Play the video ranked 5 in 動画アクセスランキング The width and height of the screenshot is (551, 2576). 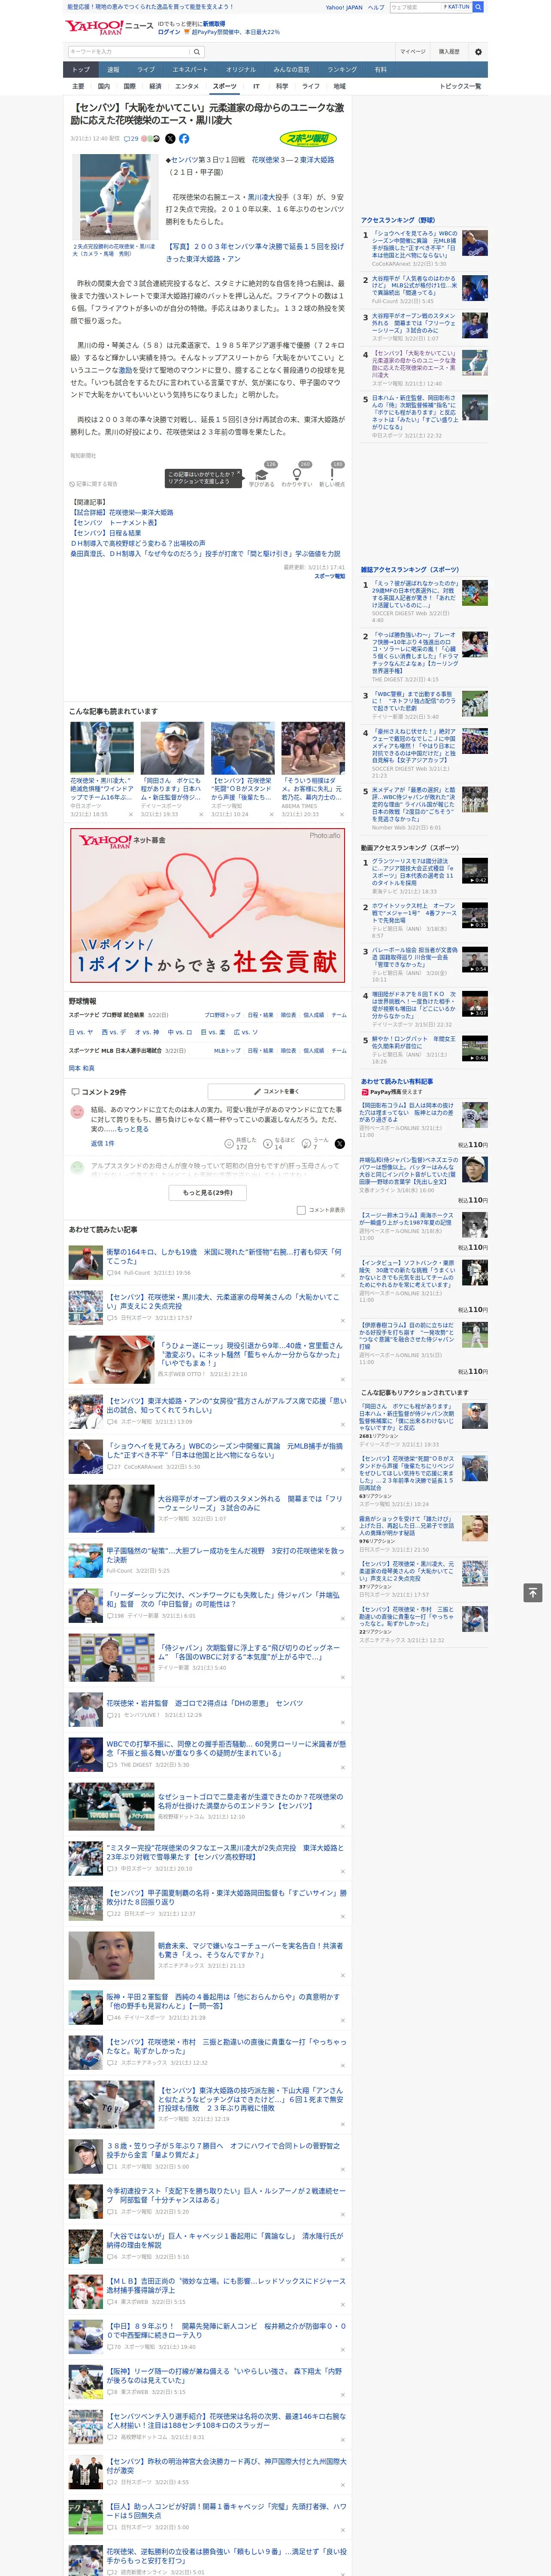click(x=475, y=1048)
